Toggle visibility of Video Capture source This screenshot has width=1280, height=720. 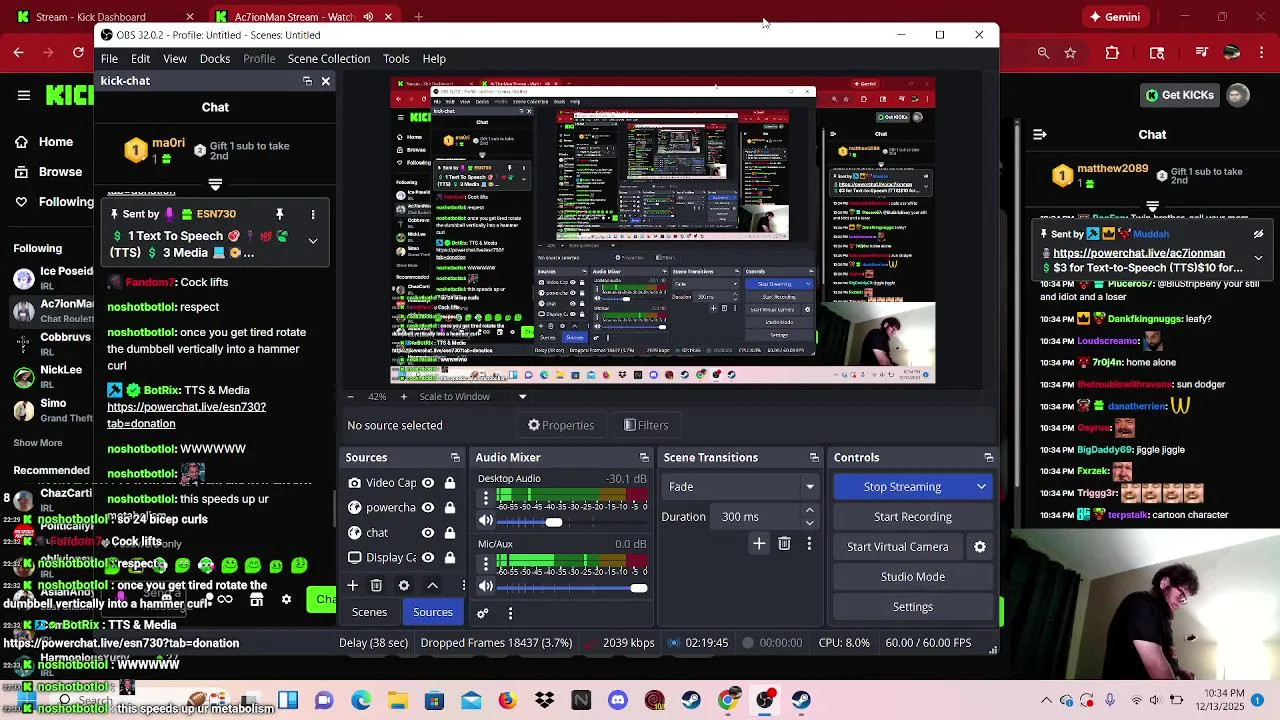[428, 483]
